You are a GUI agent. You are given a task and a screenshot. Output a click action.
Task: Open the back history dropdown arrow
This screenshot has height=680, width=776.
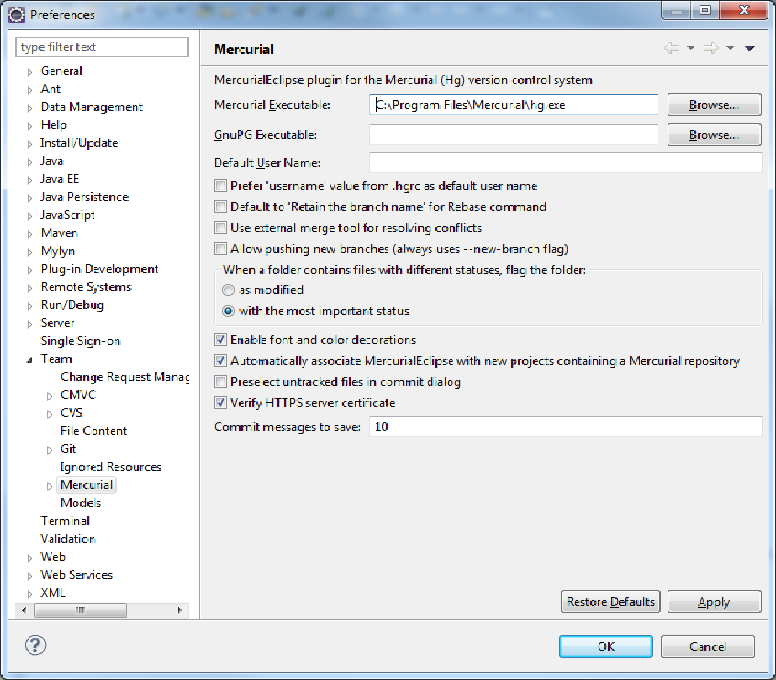click(690, 48)
